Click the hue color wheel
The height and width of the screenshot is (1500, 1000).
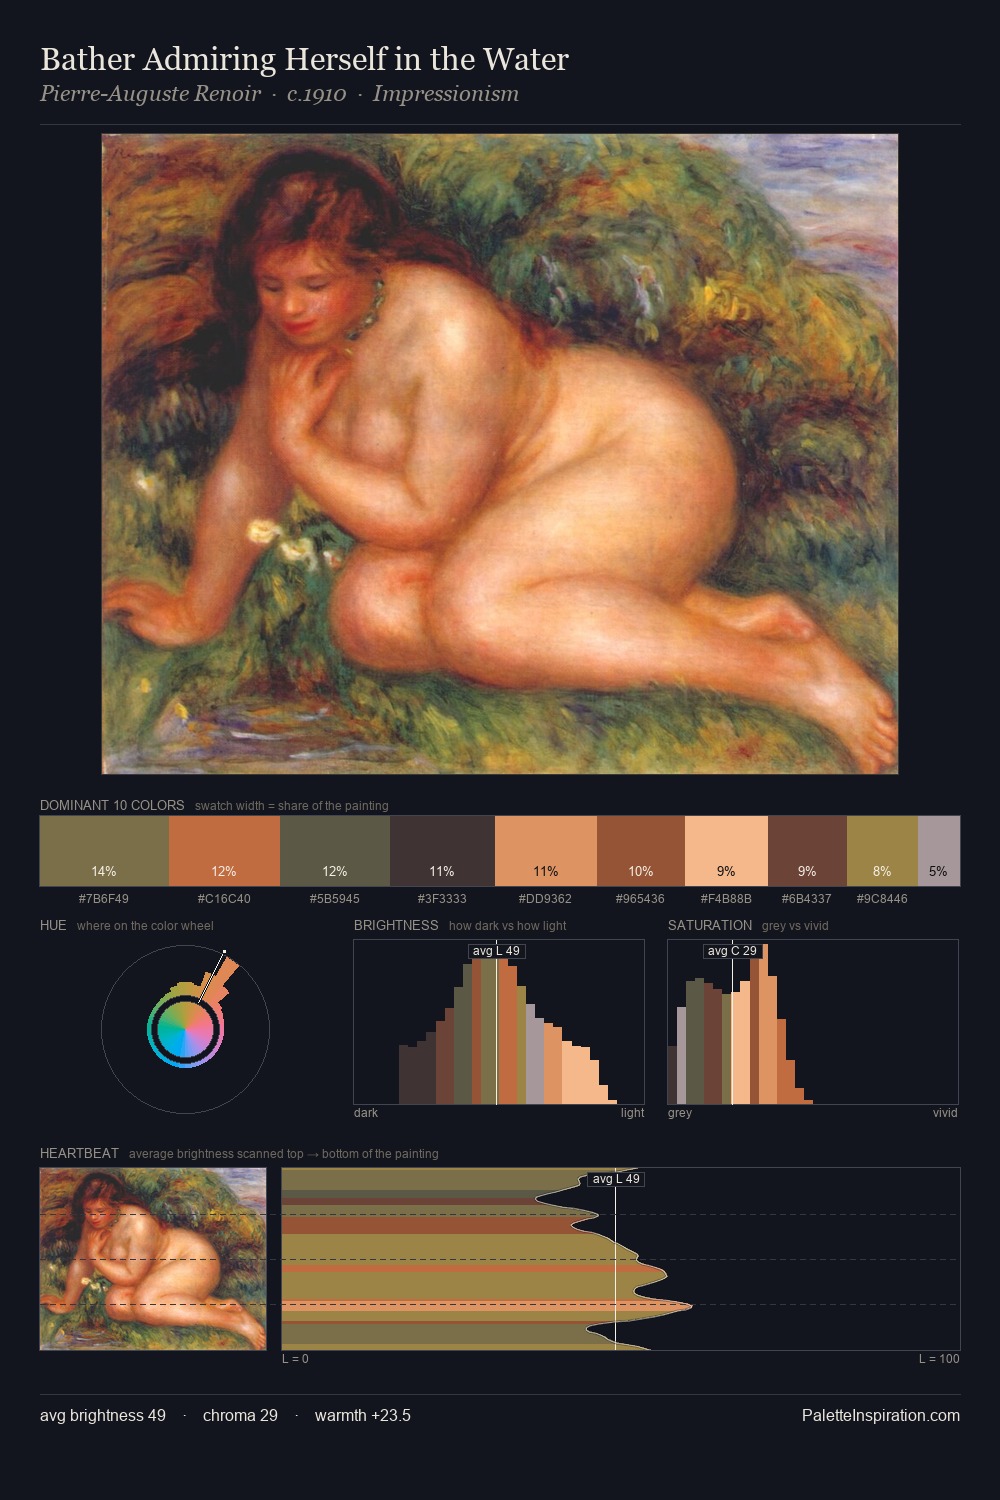click(185, 1028)
